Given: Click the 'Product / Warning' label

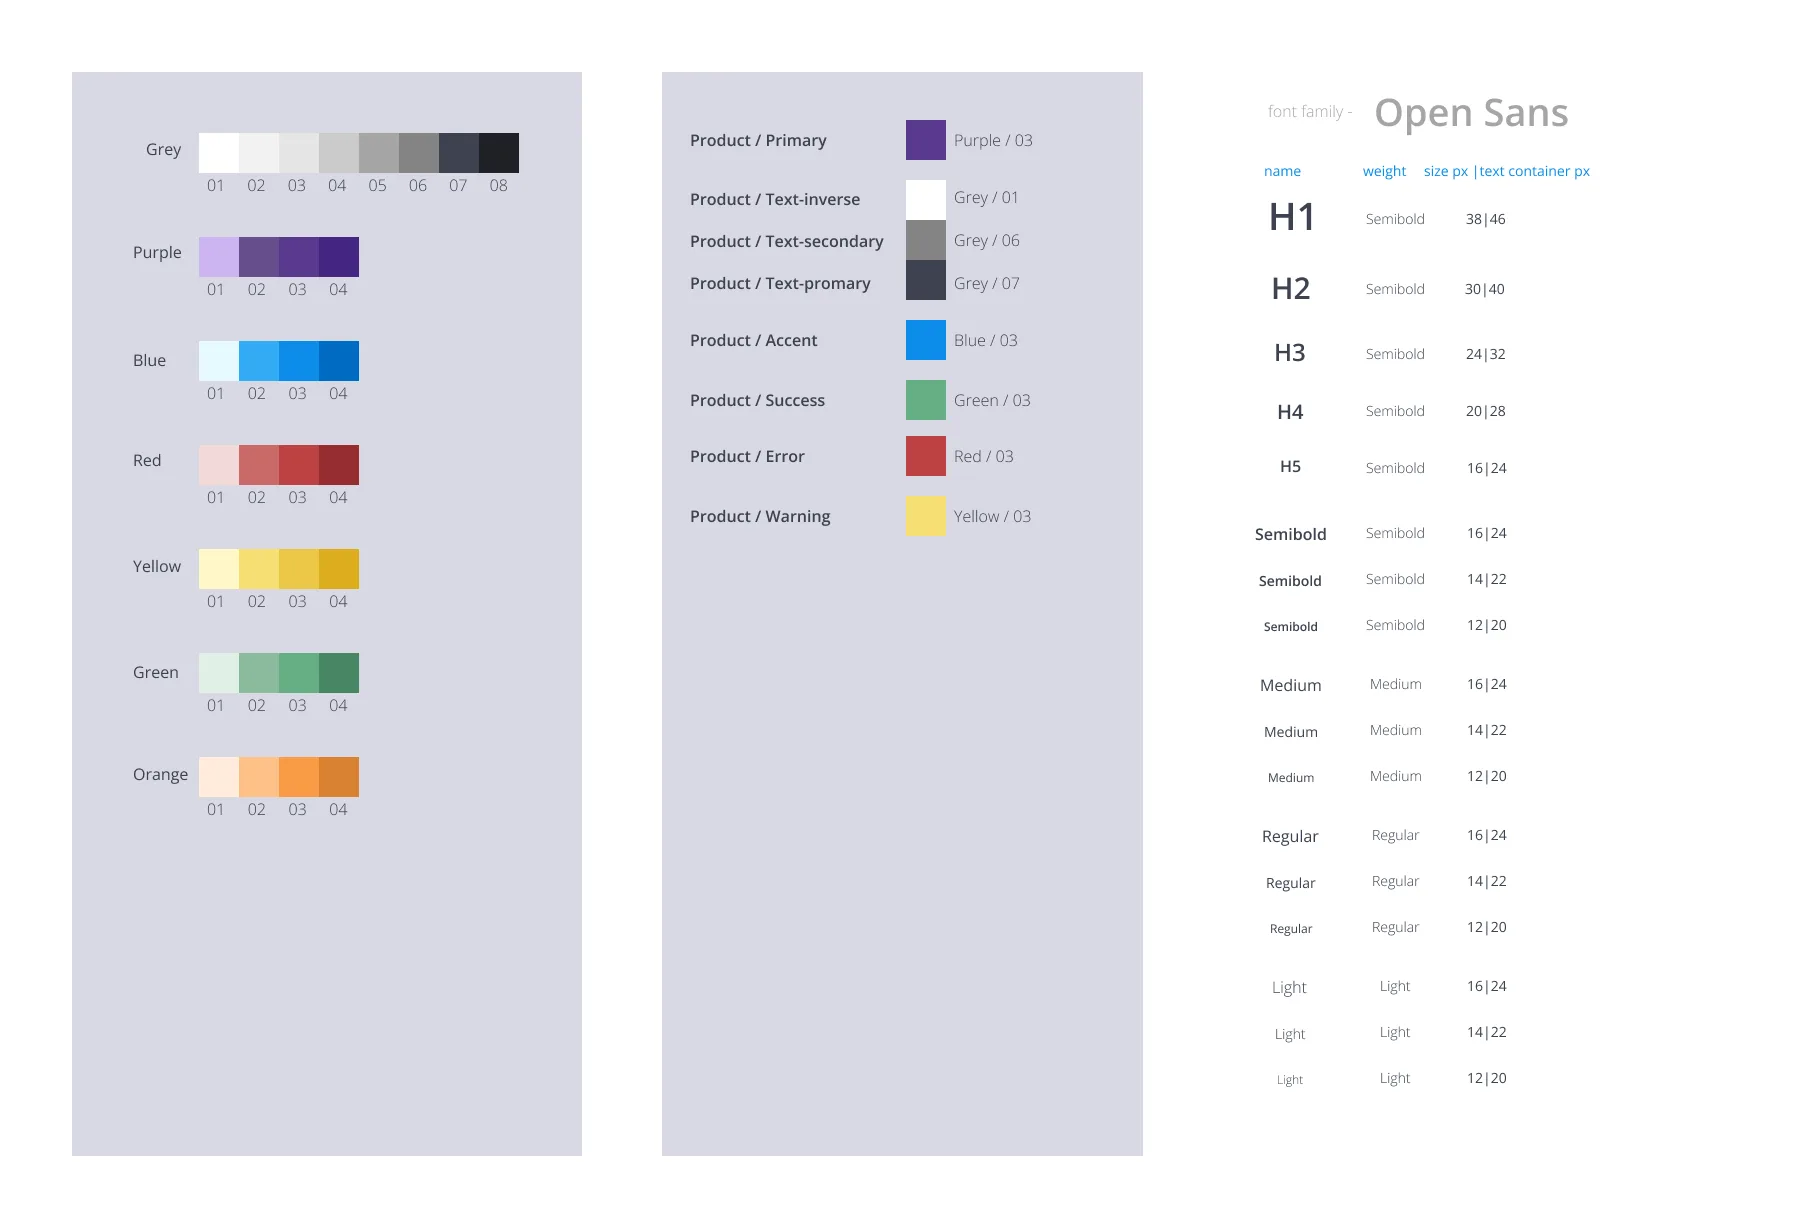Looking at the screenshot, I should point(760,516).
